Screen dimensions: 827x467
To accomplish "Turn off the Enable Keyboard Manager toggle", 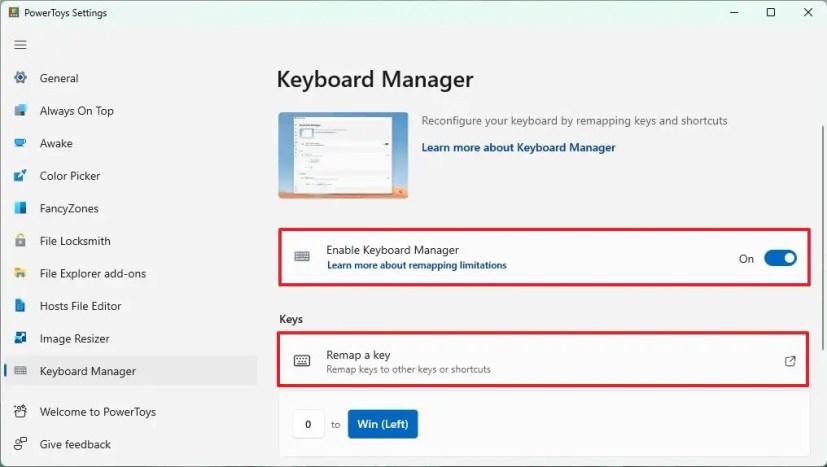I will coord(781,258).
